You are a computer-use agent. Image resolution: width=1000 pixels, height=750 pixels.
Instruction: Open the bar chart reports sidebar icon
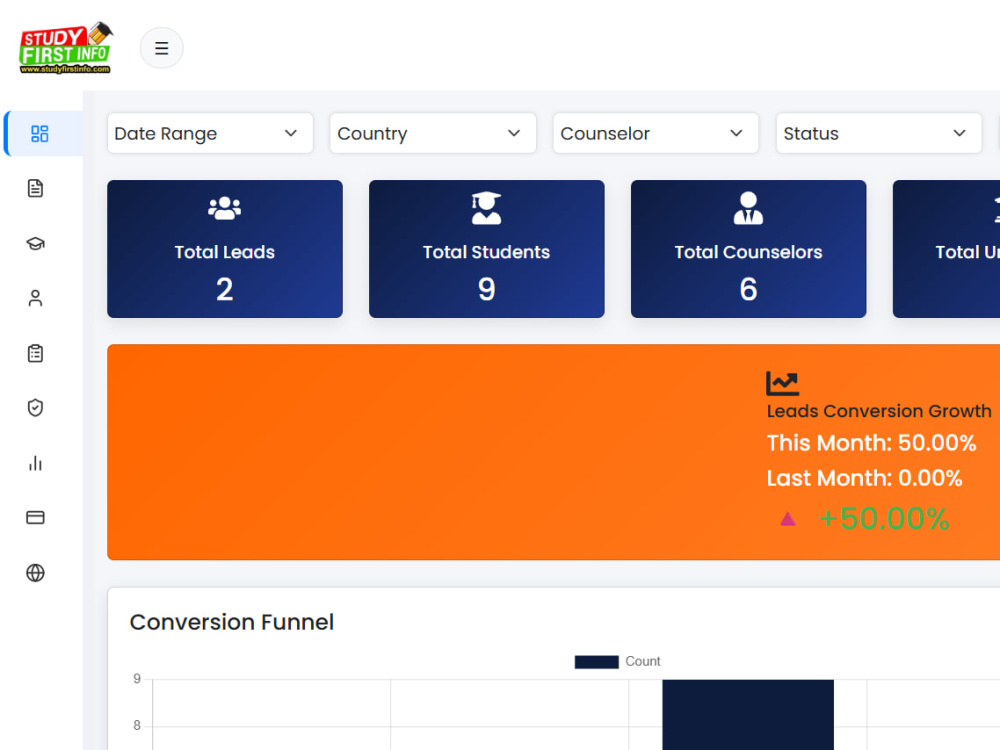coord(36,463)
